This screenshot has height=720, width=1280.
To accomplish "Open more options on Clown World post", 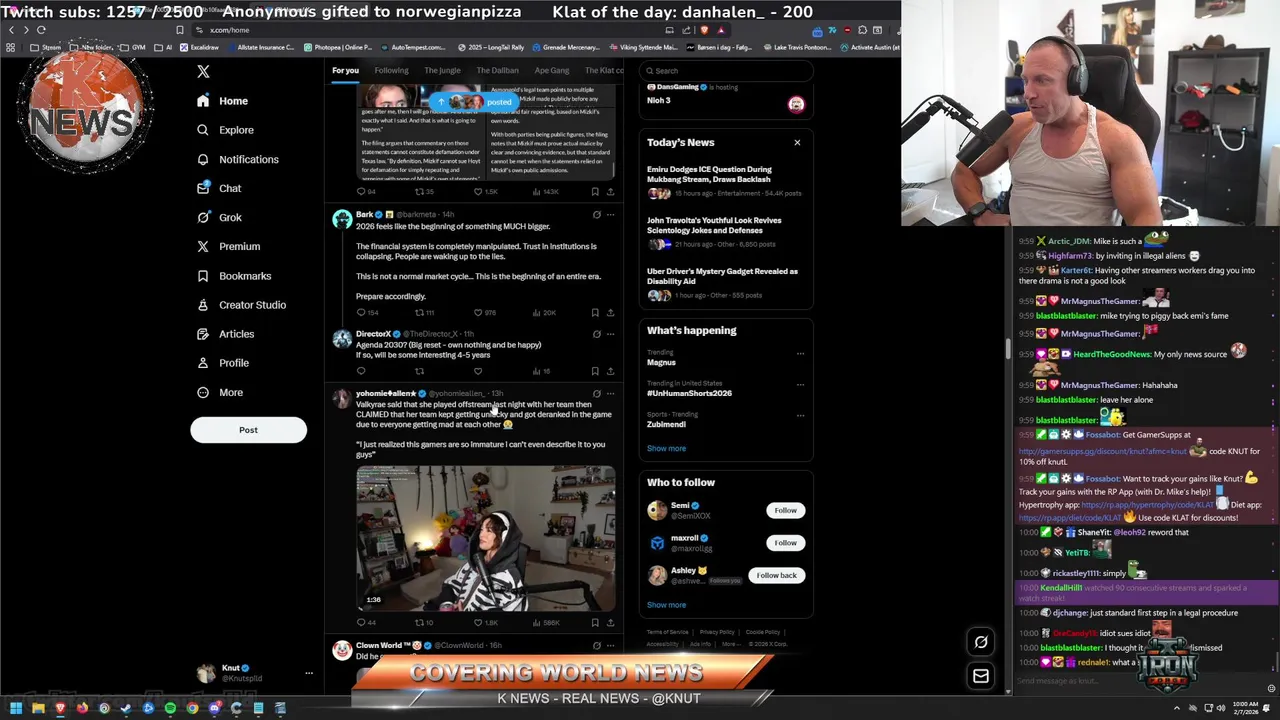I will click(x=610, y=645).
